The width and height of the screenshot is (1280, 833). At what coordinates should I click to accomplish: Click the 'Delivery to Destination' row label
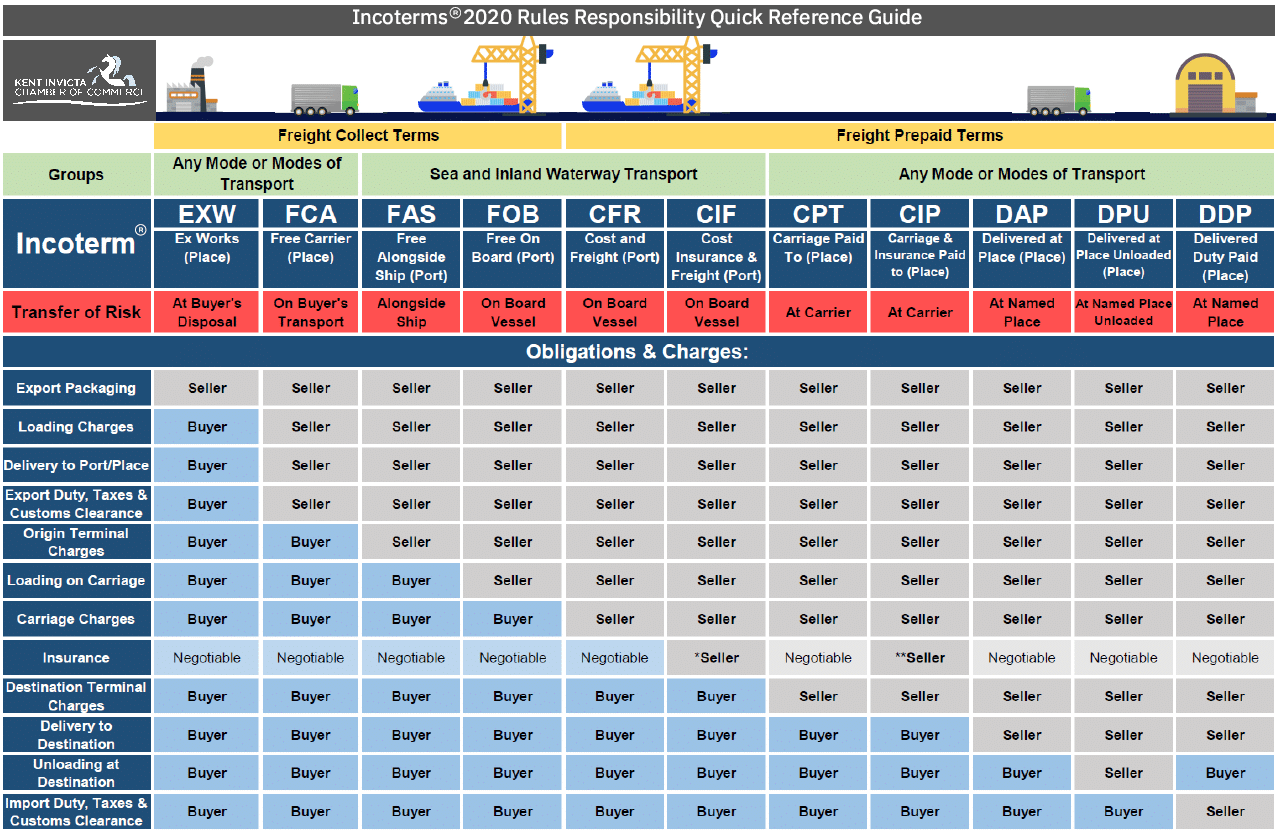coord(76,735)
